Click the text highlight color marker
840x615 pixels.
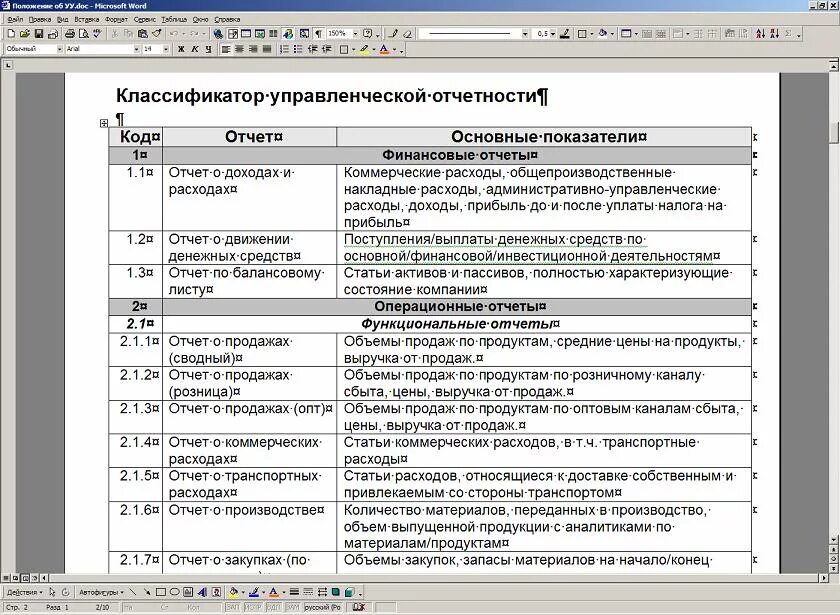click(364, 49)
